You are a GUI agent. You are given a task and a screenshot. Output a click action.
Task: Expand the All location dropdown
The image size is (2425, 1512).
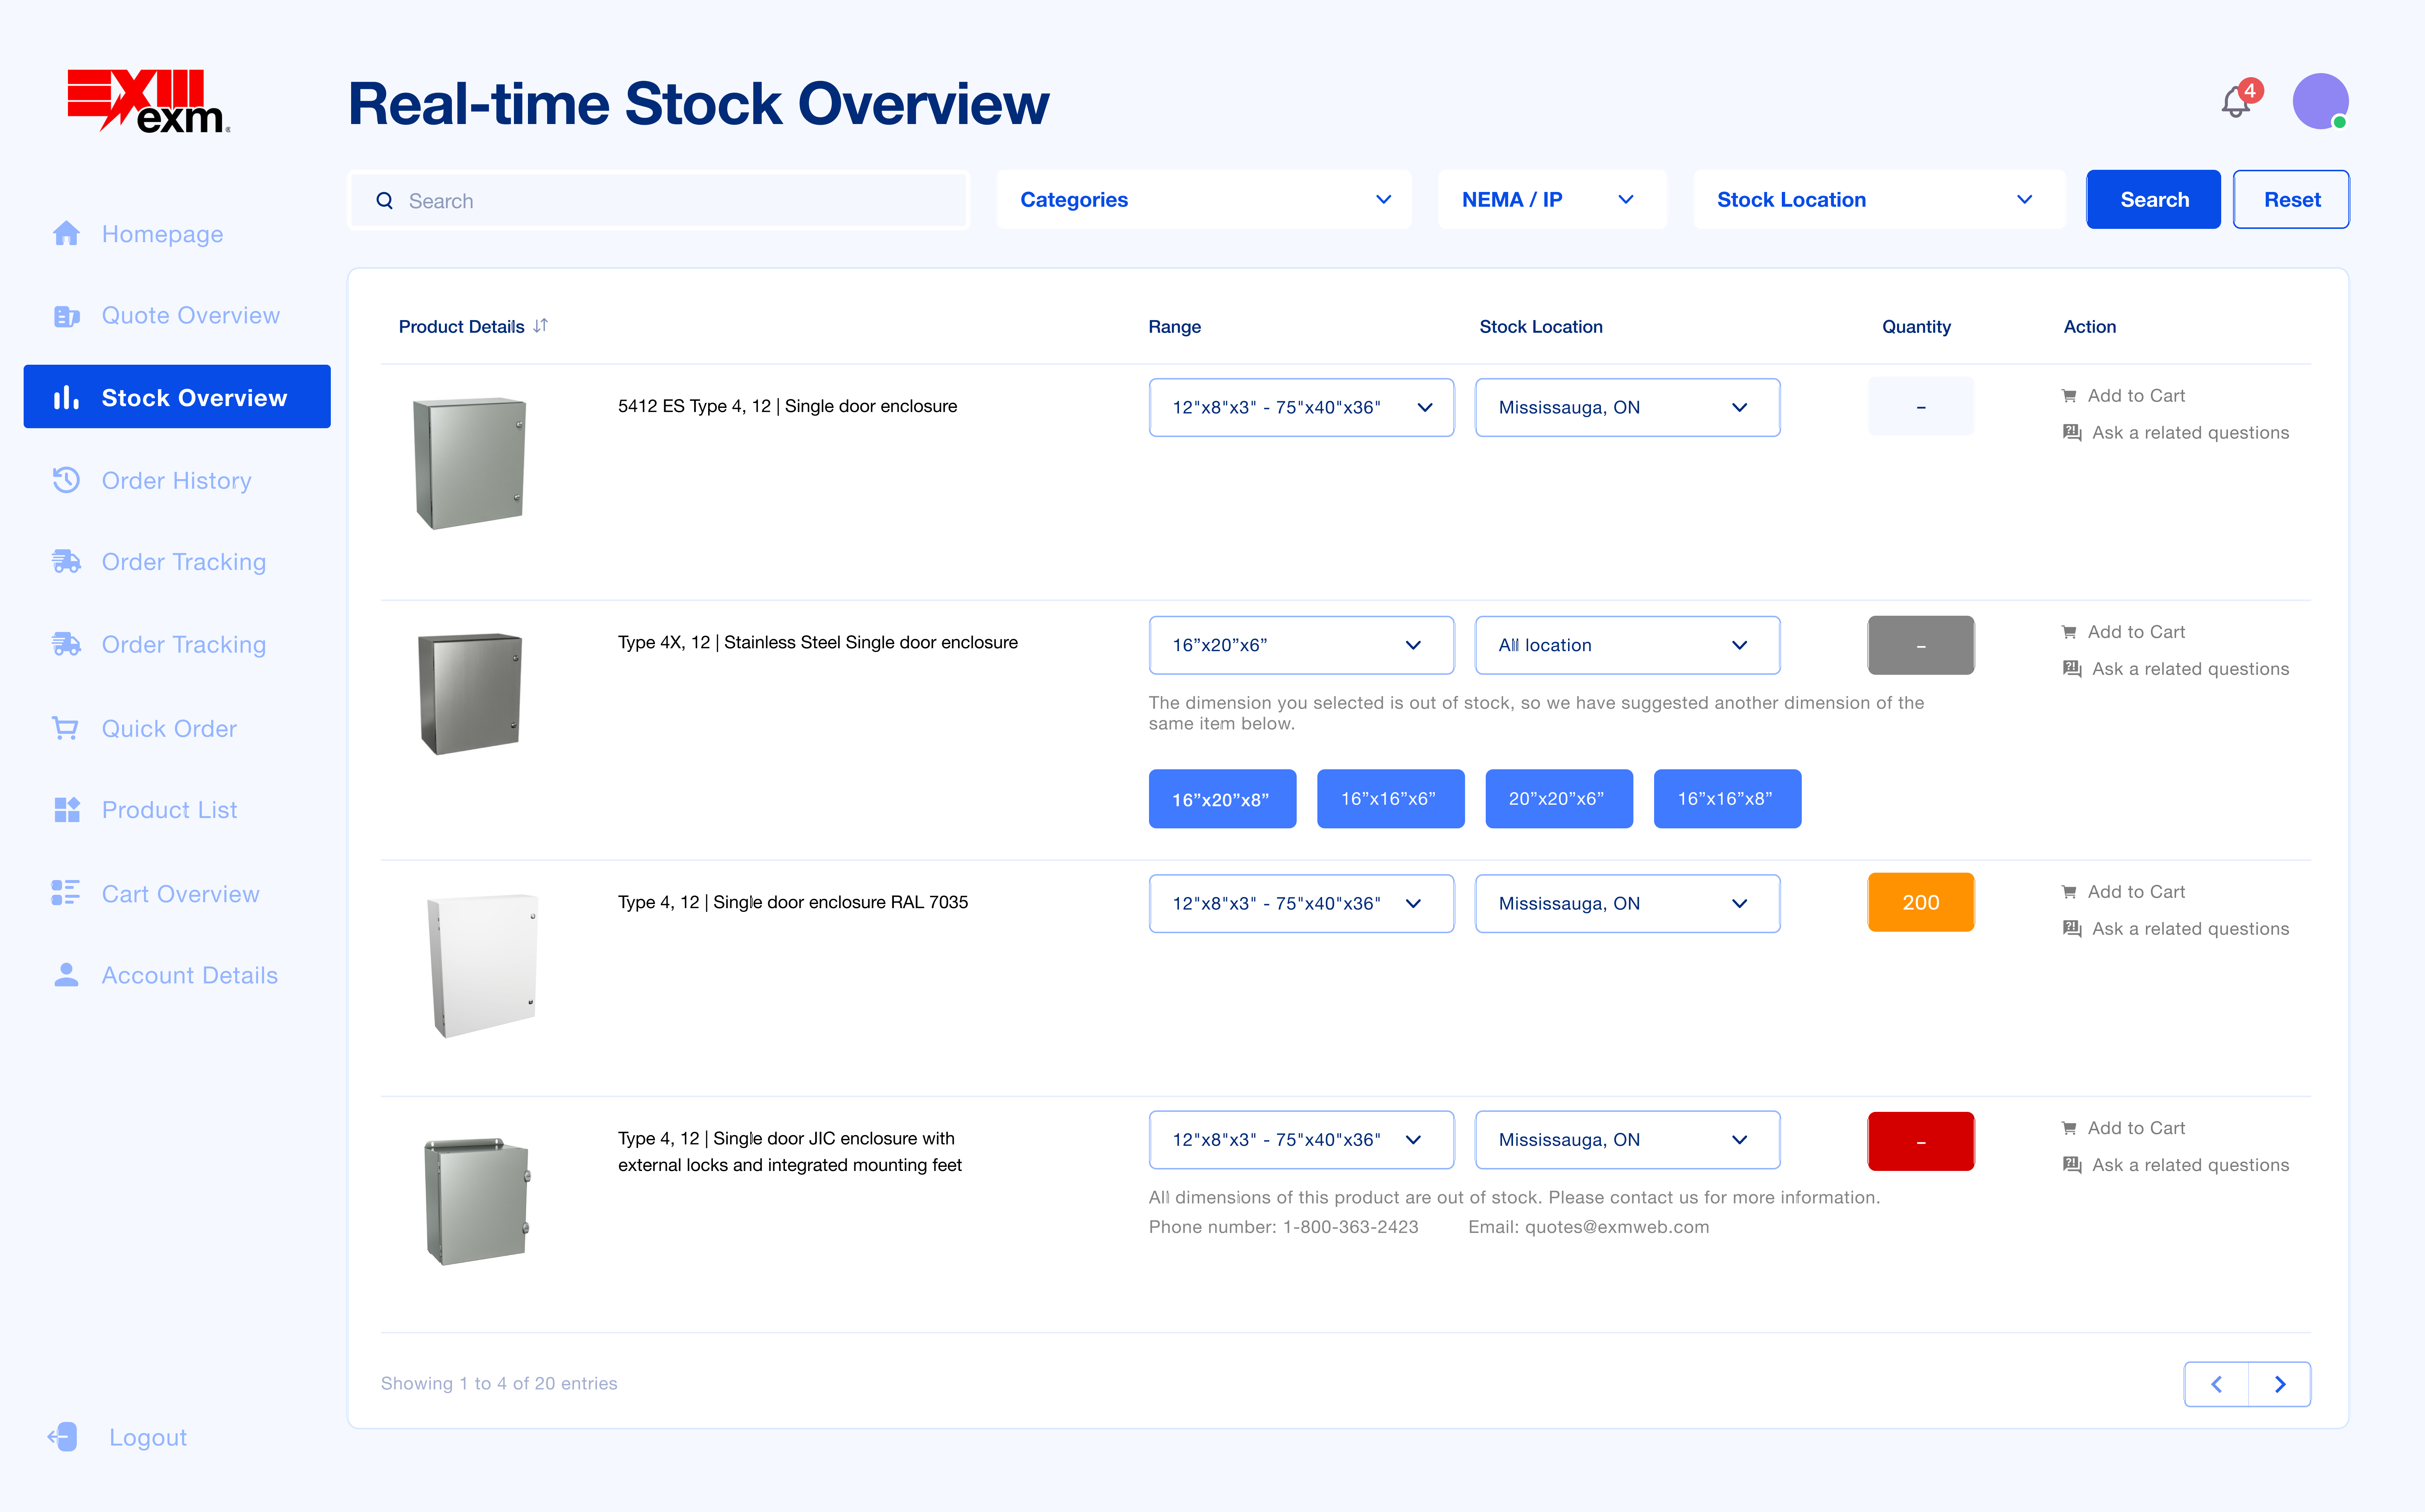tap(1627, 645)
